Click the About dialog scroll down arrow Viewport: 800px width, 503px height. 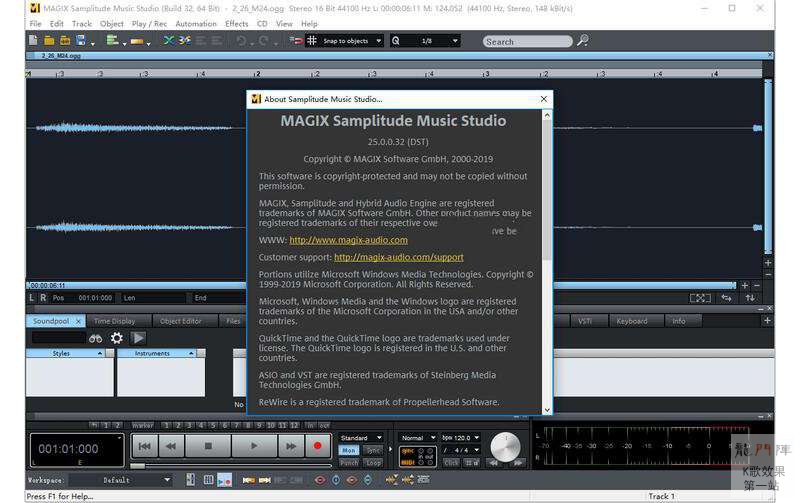pos(547,410)
